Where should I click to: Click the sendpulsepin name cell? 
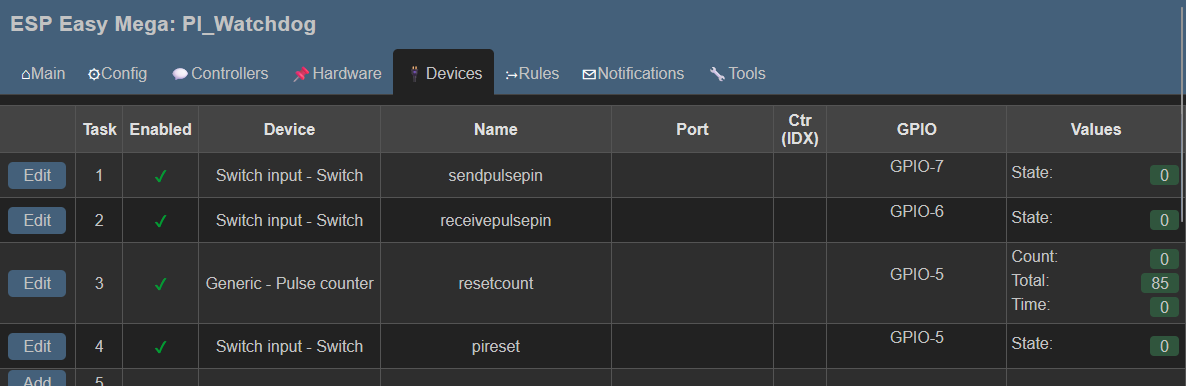click(x=495, y=176)
